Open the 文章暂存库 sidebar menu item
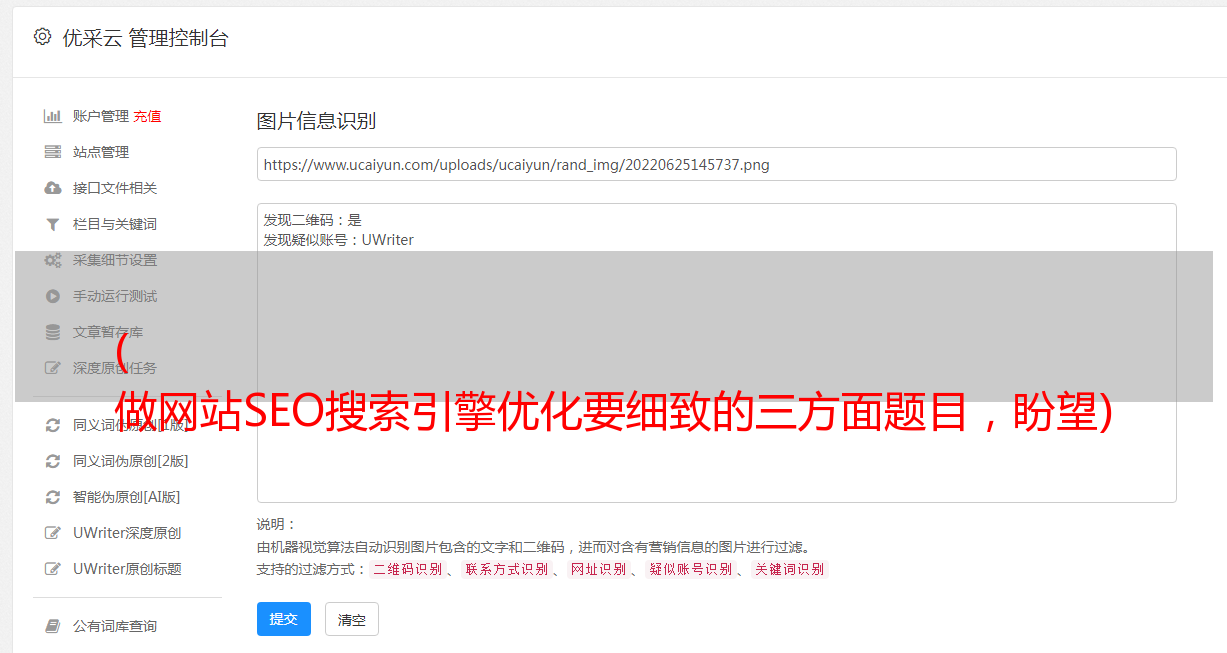The image size is (1227, 653). coord(108,332)
